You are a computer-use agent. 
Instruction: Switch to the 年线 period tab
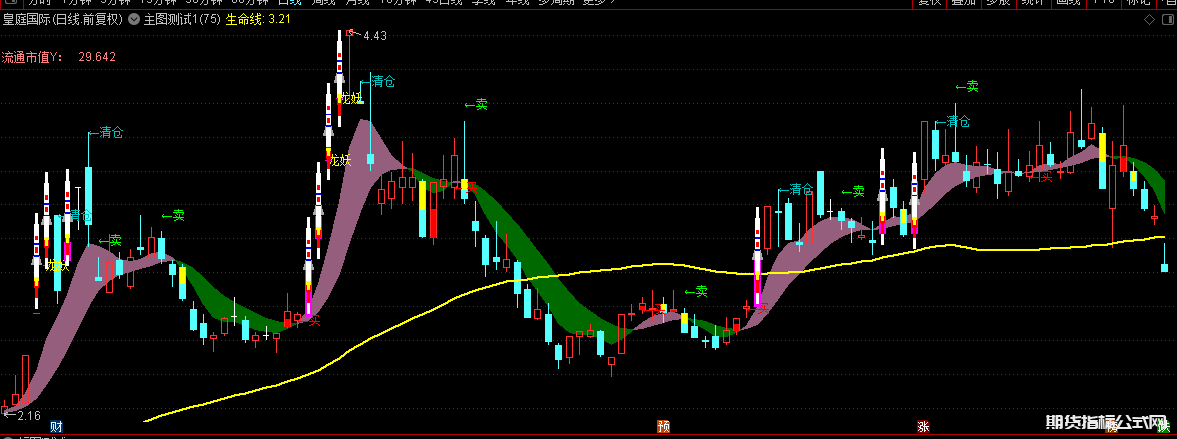pyautogui.click(x=518, y=2)
